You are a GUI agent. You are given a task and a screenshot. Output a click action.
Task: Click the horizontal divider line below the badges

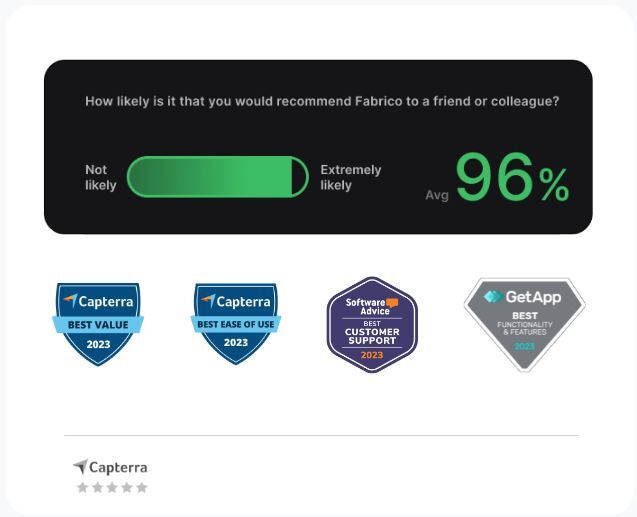coord(320,435)
